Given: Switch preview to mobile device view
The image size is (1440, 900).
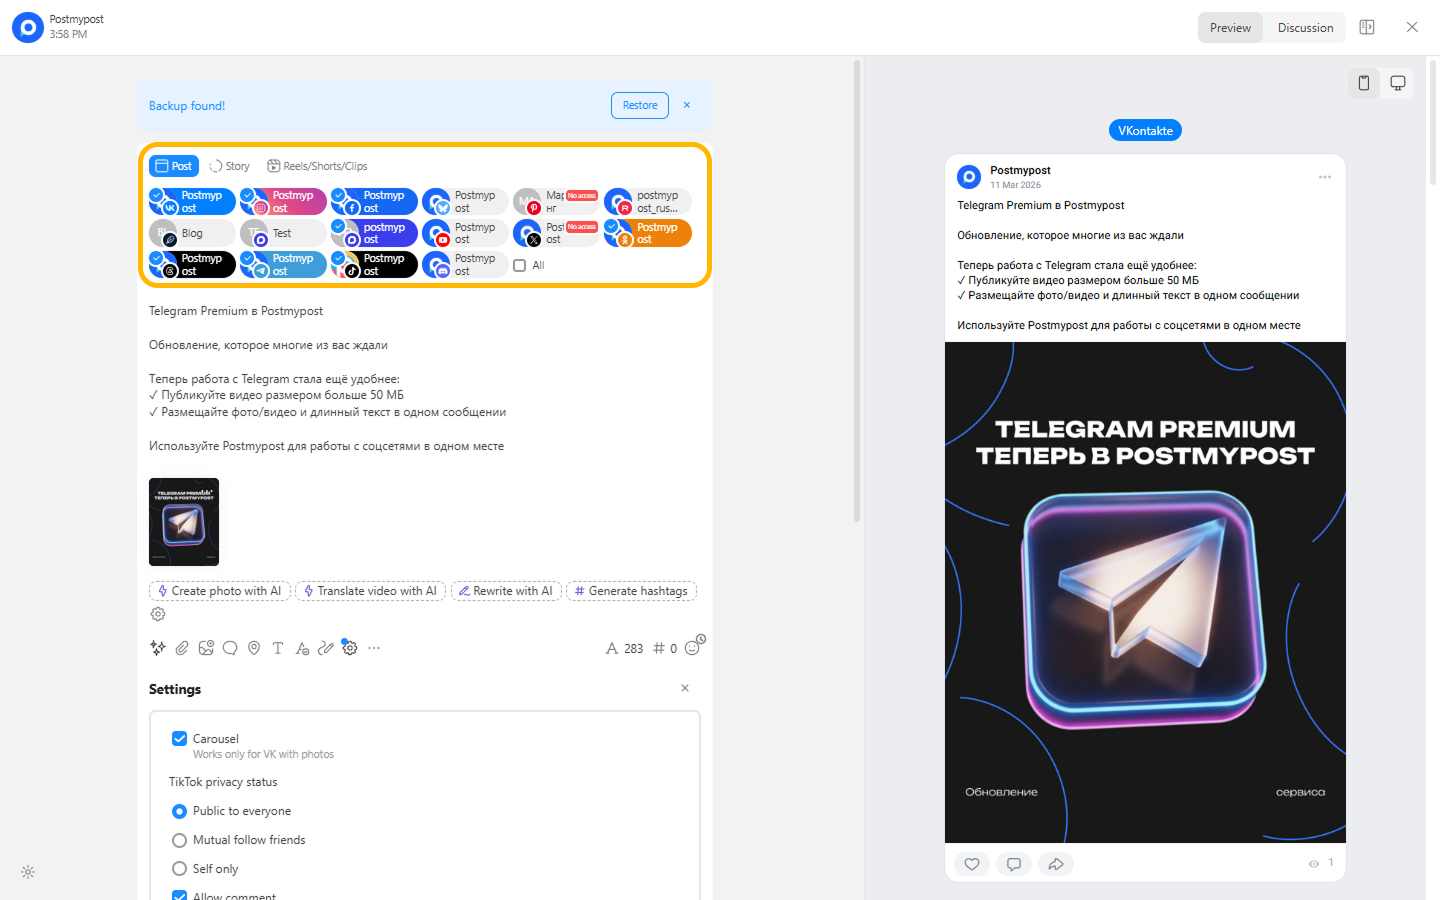Looking at the screenshot, I should point(1364,83).
